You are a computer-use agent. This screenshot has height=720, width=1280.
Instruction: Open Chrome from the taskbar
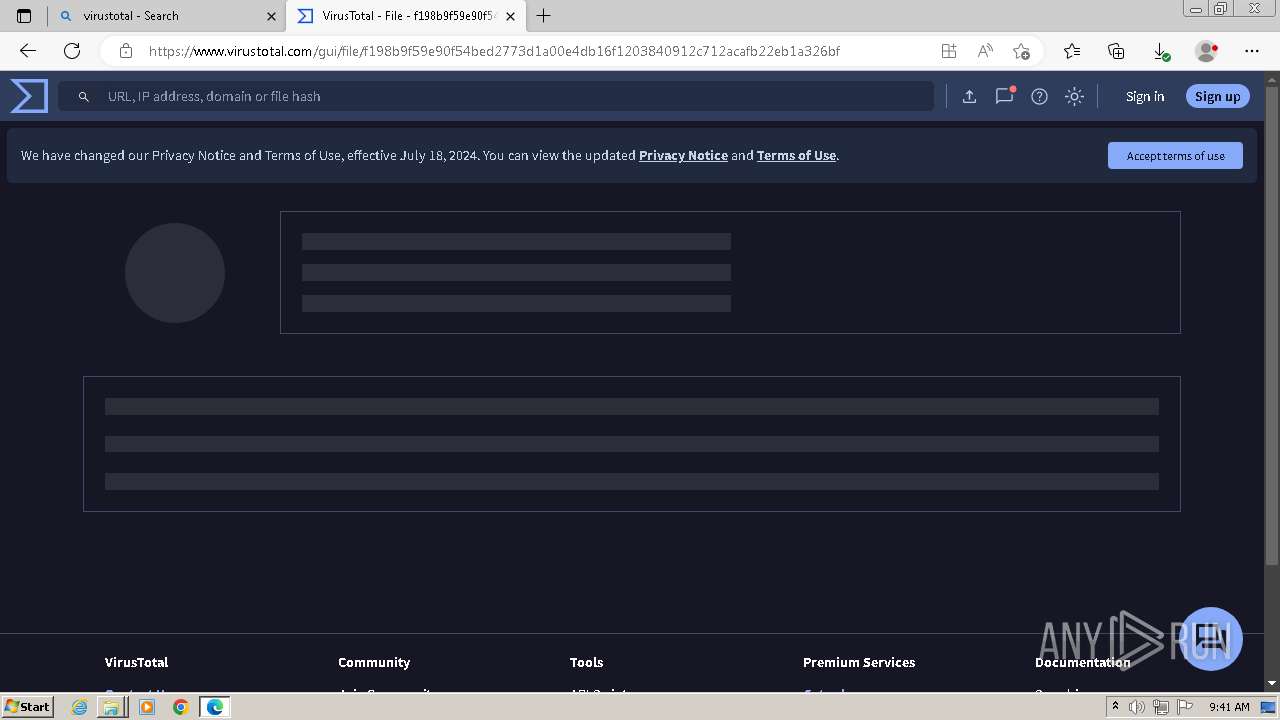click(x=180, y=707)
